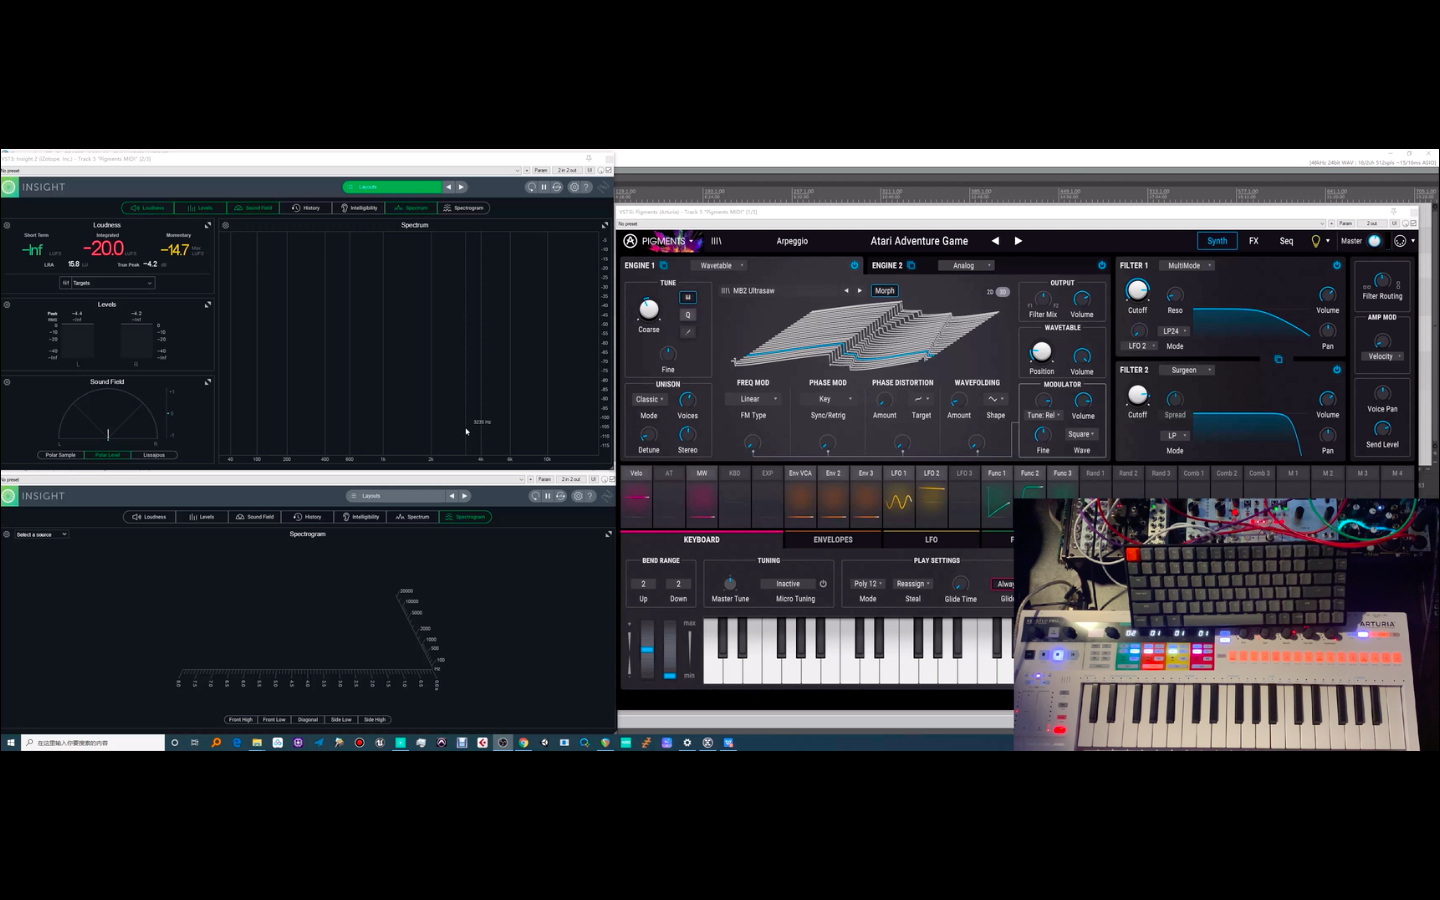Click copy filter icon between Filter 1 and 2
Viewport: 1440px width, 900px height.
click(1278, 359)
